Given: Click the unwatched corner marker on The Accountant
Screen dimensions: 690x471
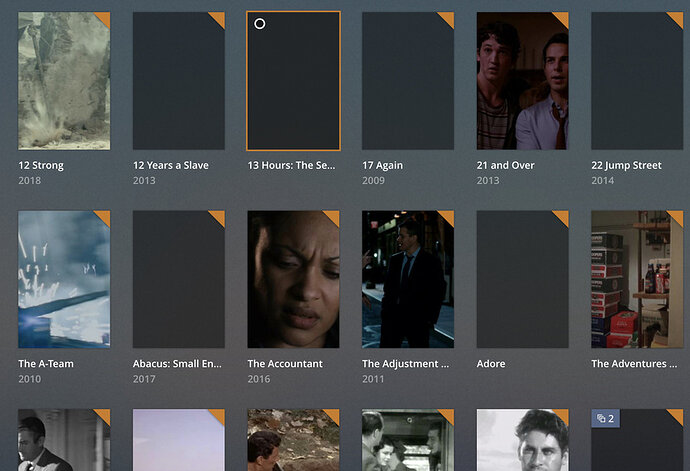Looking at the screenshot, I should pos(334,217).
